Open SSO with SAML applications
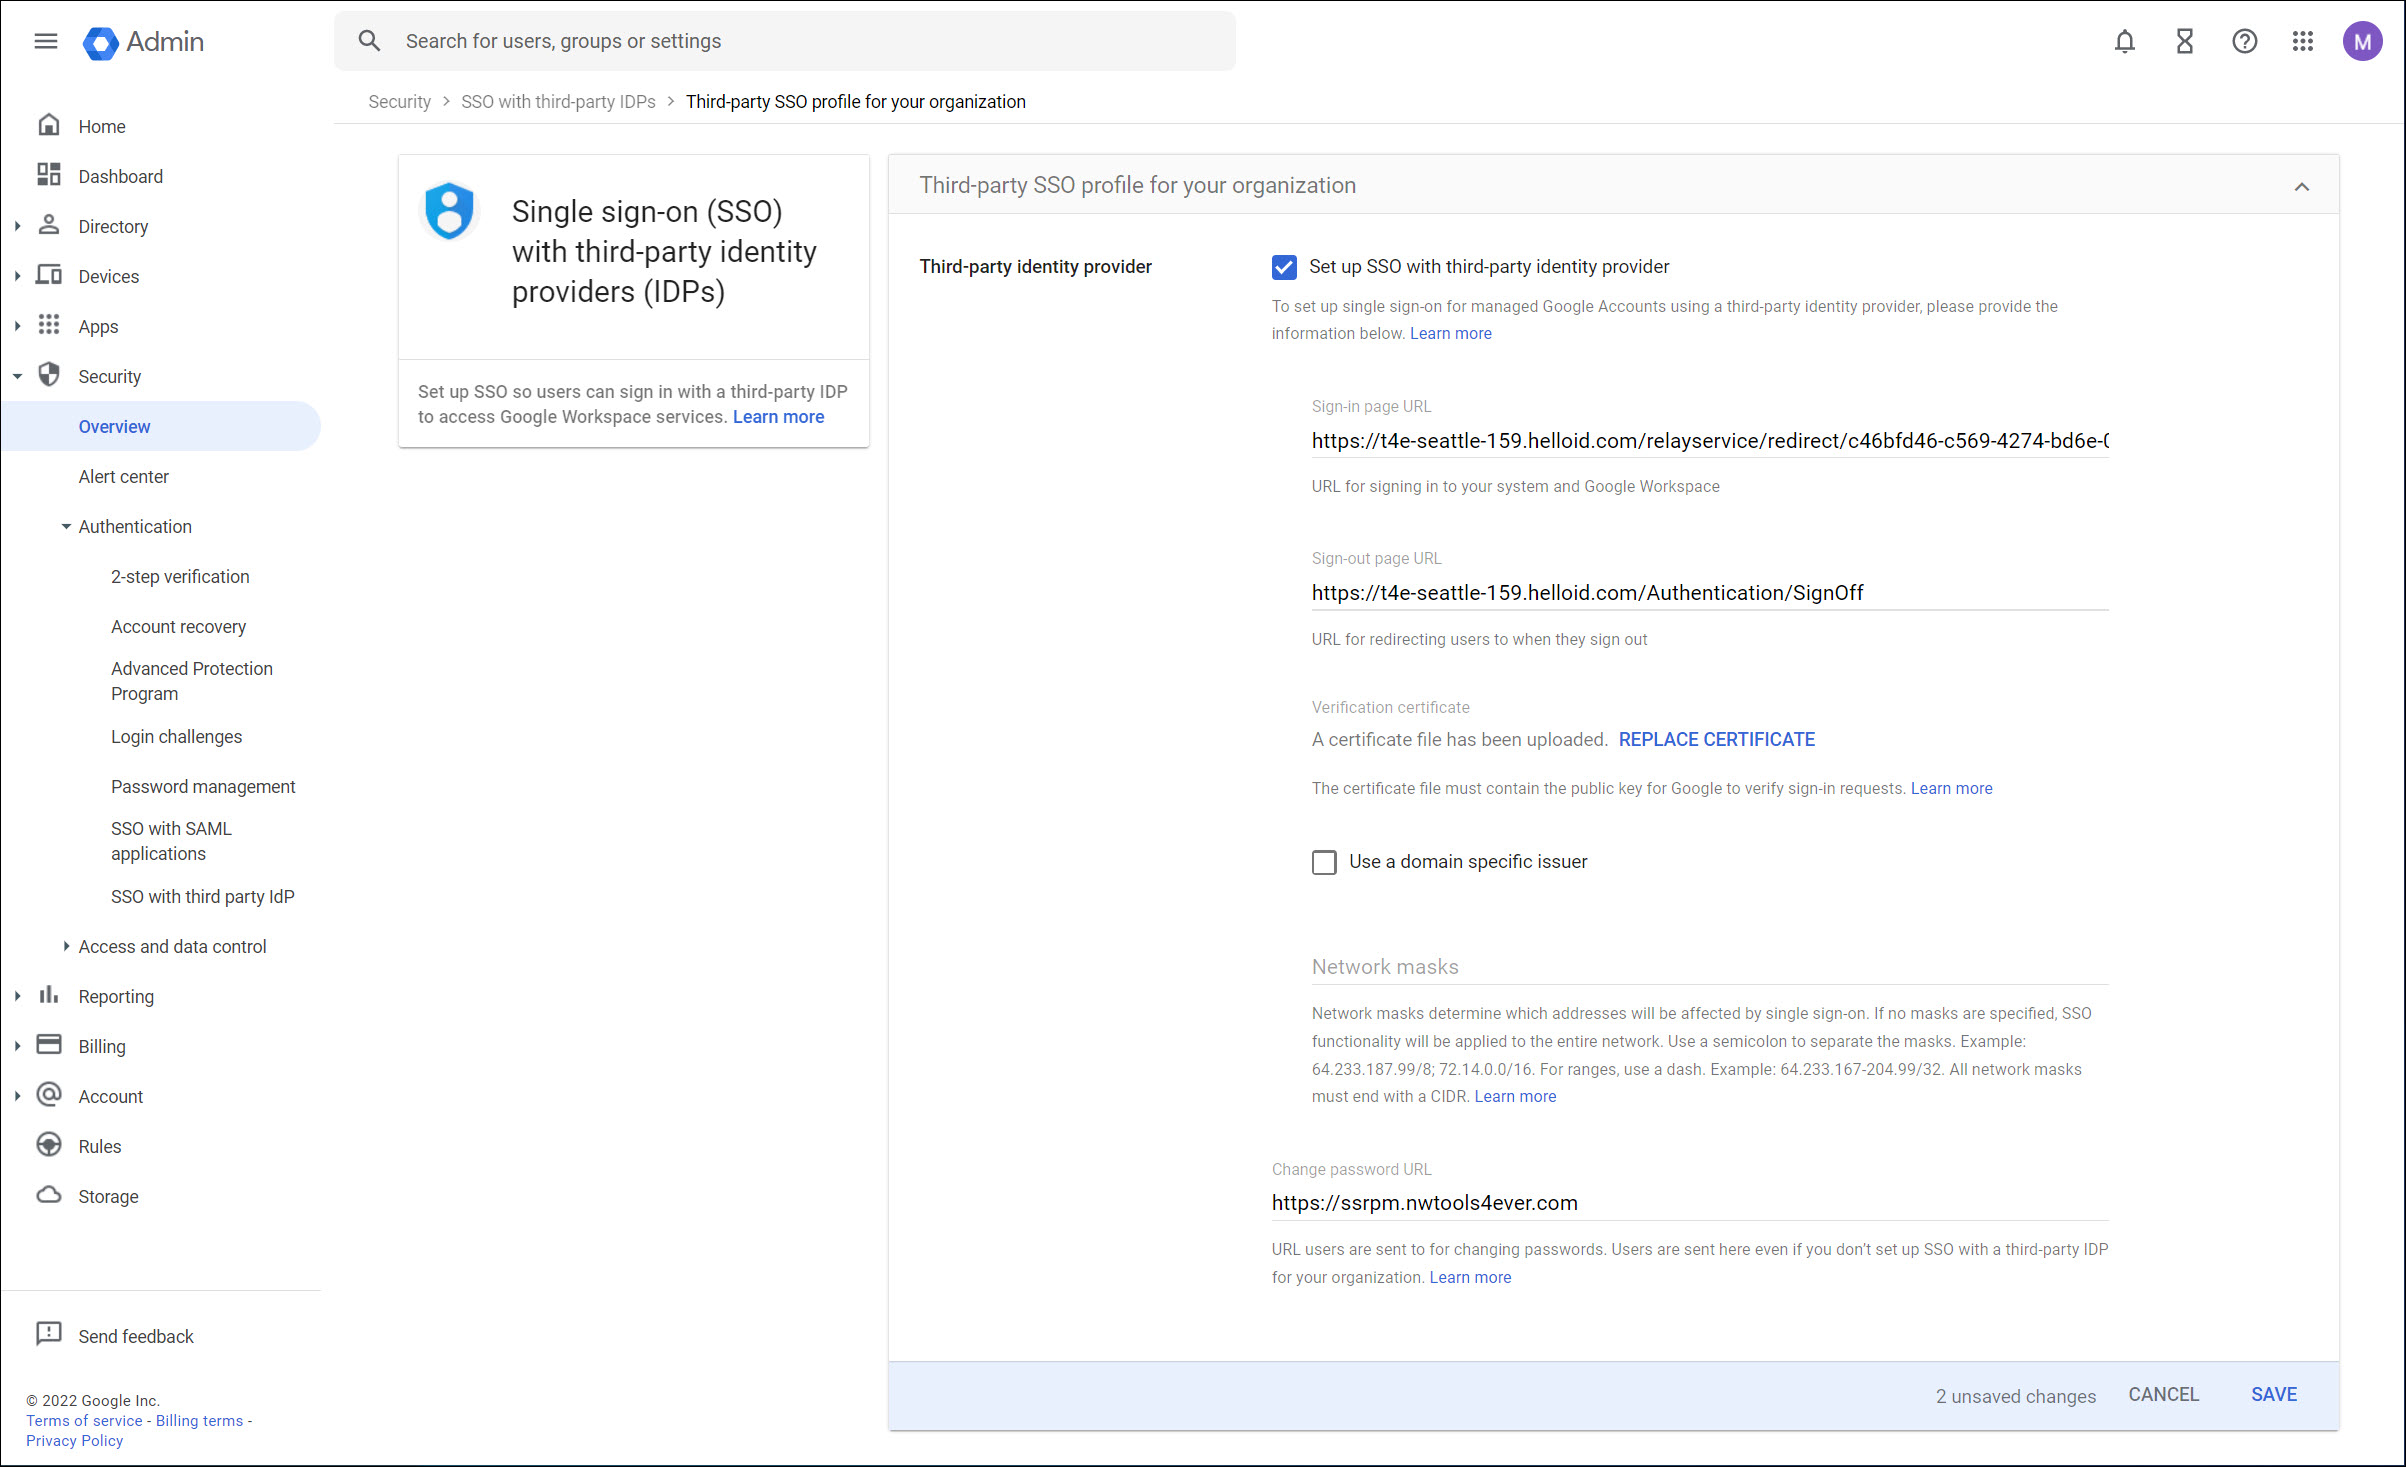The image size is (2406, 1467). pyautogui.click(x=171, y=841)
